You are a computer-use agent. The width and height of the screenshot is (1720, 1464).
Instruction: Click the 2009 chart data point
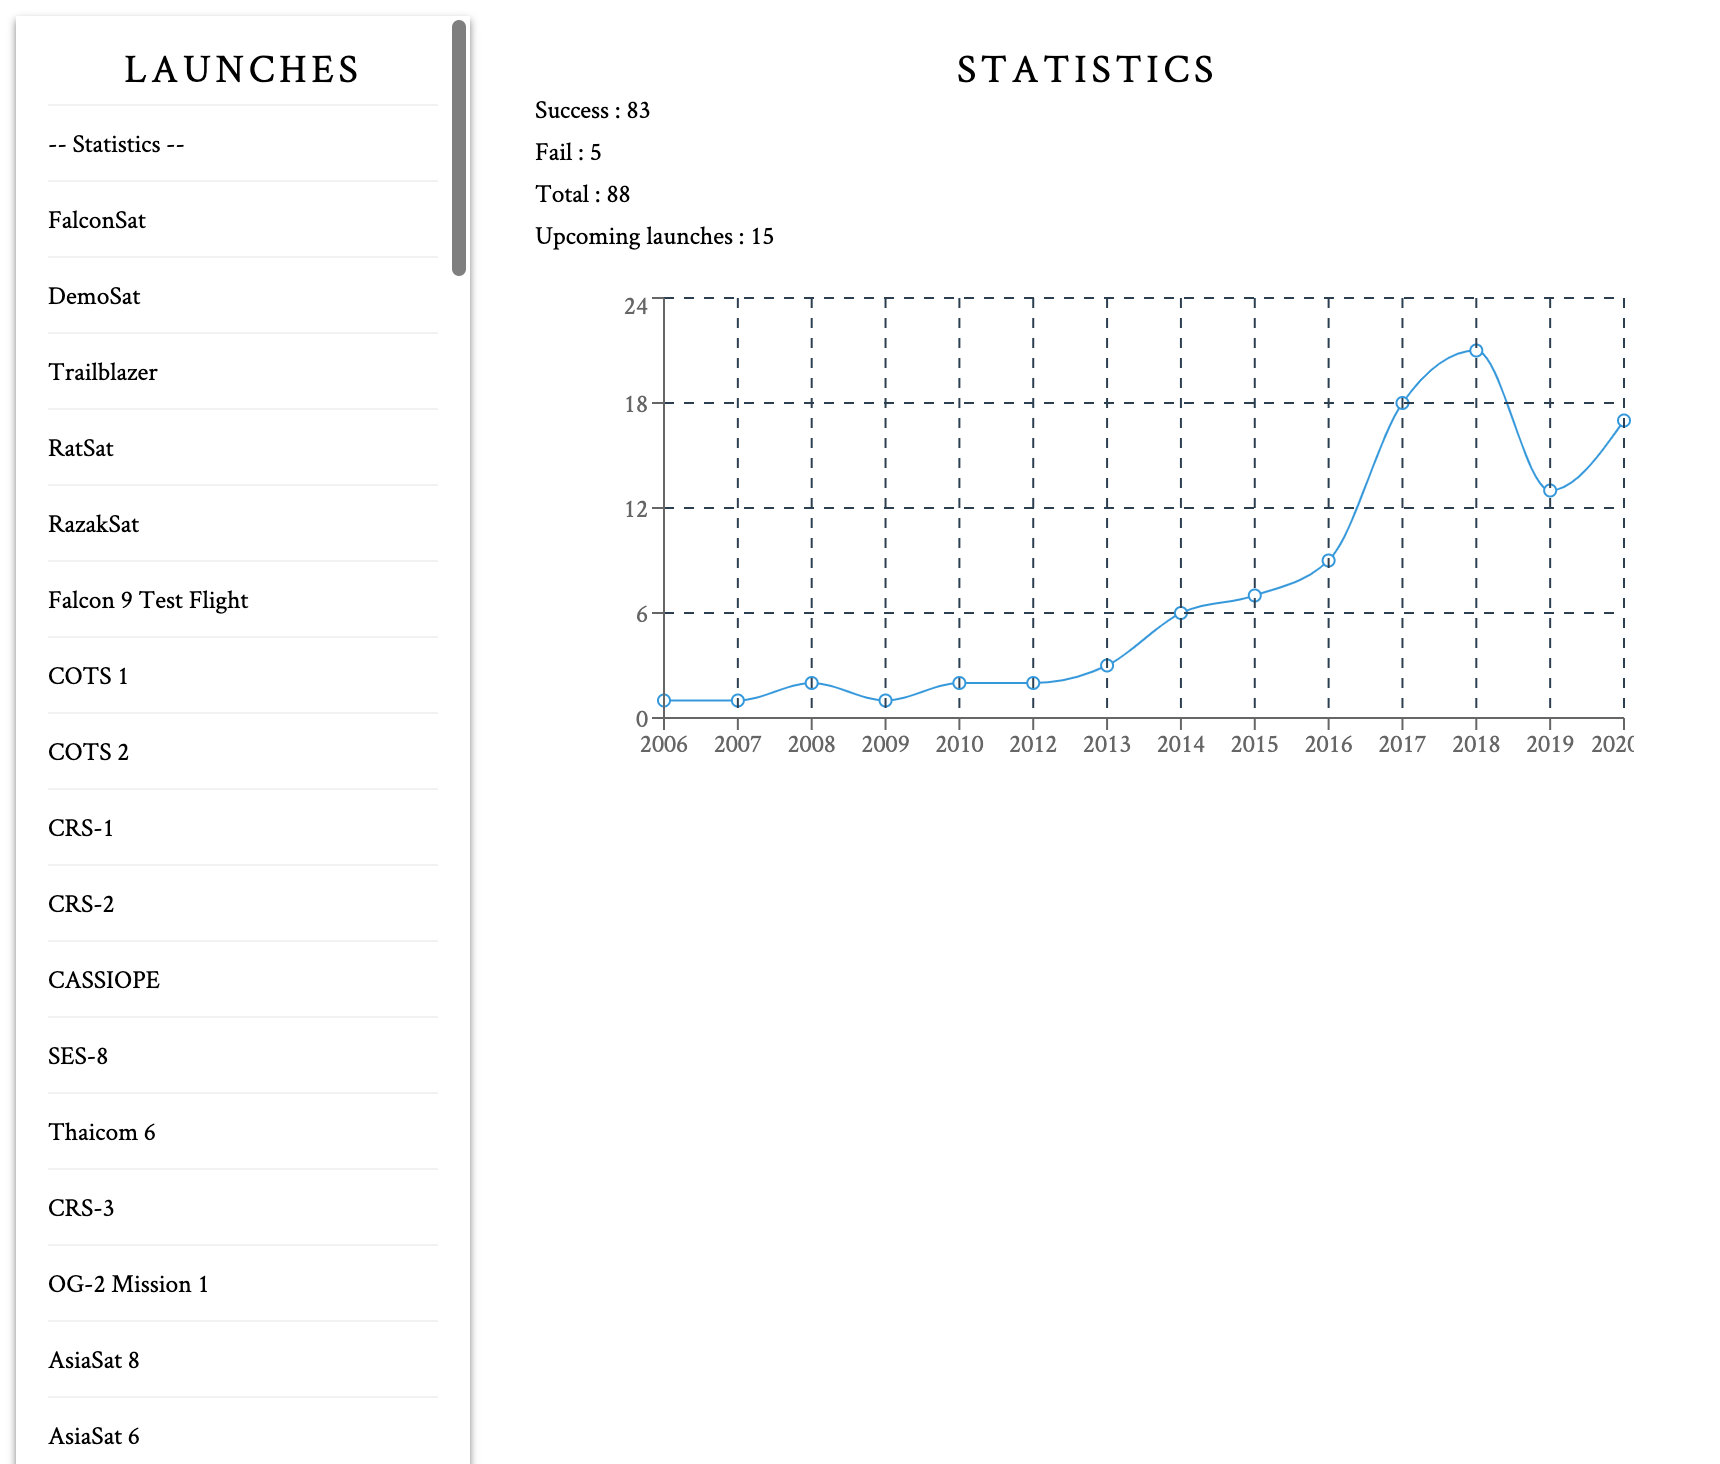click(885, 701)
